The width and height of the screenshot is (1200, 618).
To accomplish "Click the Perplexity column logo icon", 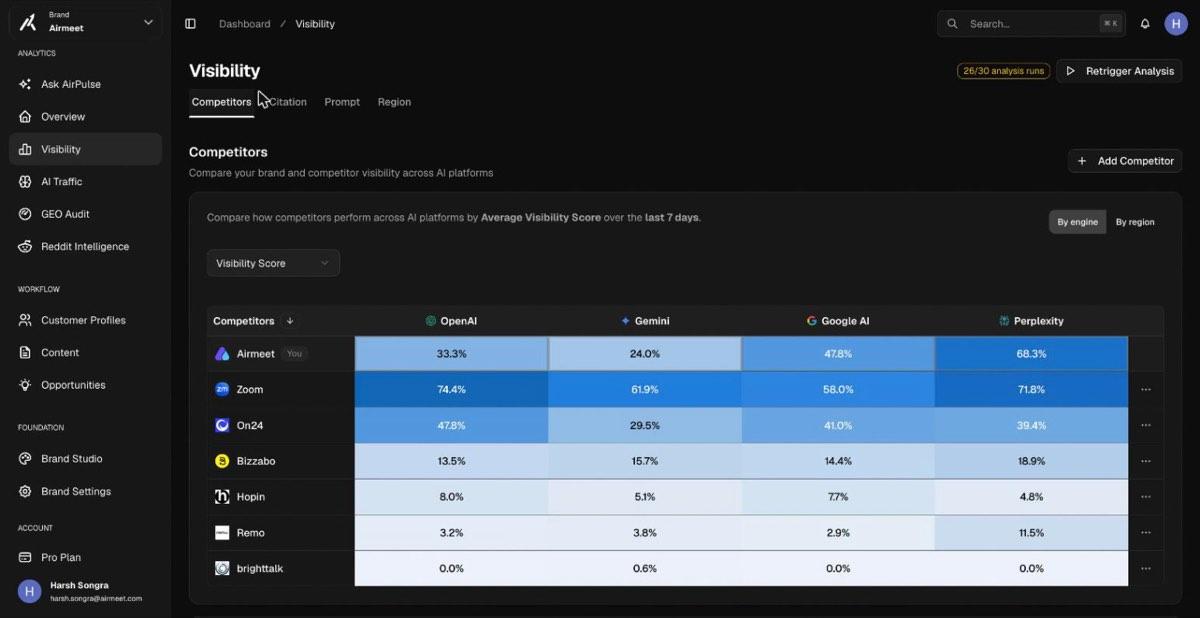I will pyautogui.click(x=1004, y=321).
